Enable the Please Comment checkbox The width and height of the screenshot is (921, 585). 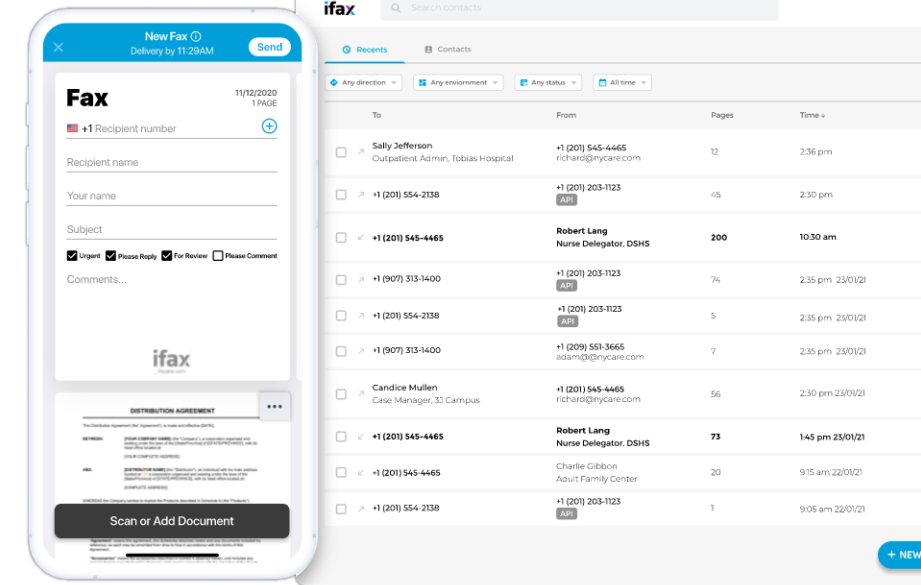coord(218,255)
